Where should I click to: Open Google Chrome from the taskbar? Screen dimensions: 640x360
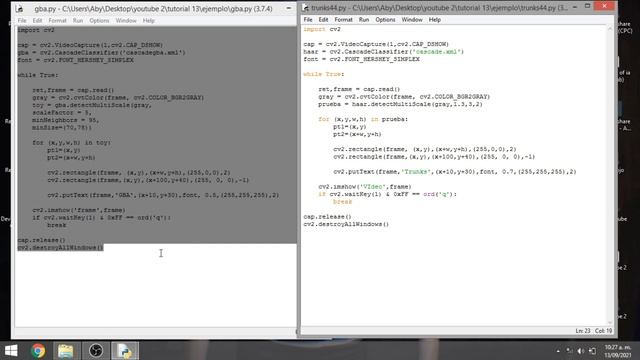pos(38,351)
